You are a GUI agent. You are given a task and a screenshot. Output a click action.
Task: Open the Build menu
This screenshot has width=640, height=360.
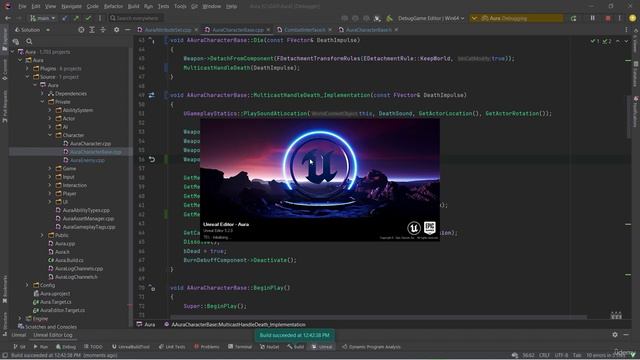(133, 6)
